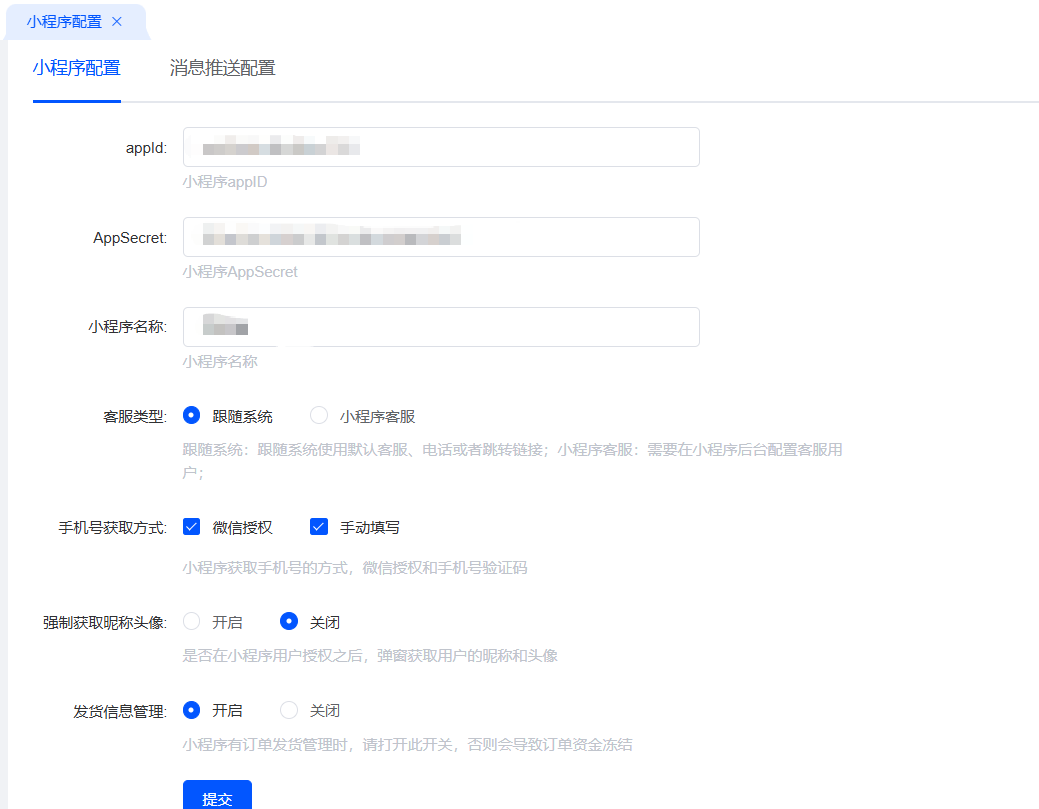Image resolution: width=1039 pixels, height=809 pixels.
Task: Click the appId: field label
Action: click(x=145, y=148)
